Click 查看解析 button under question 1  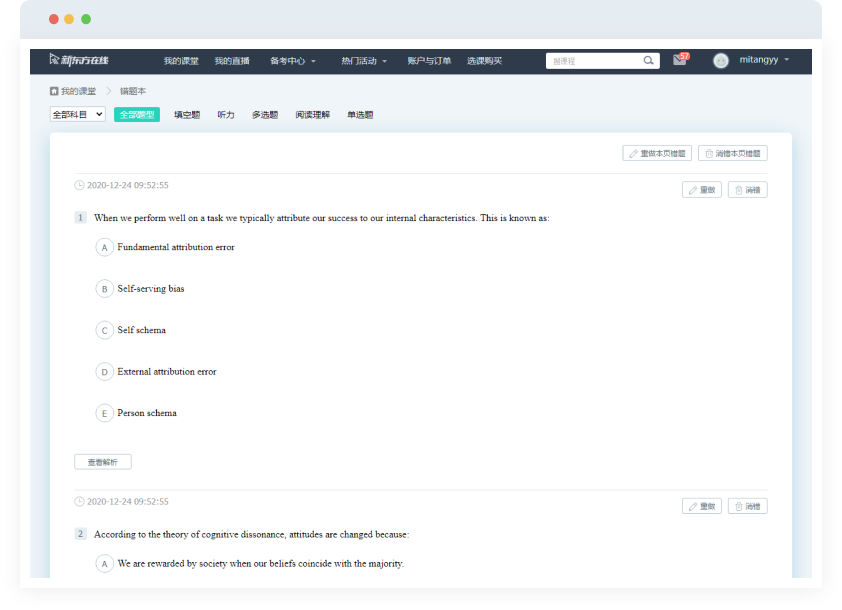coord(103,462)
